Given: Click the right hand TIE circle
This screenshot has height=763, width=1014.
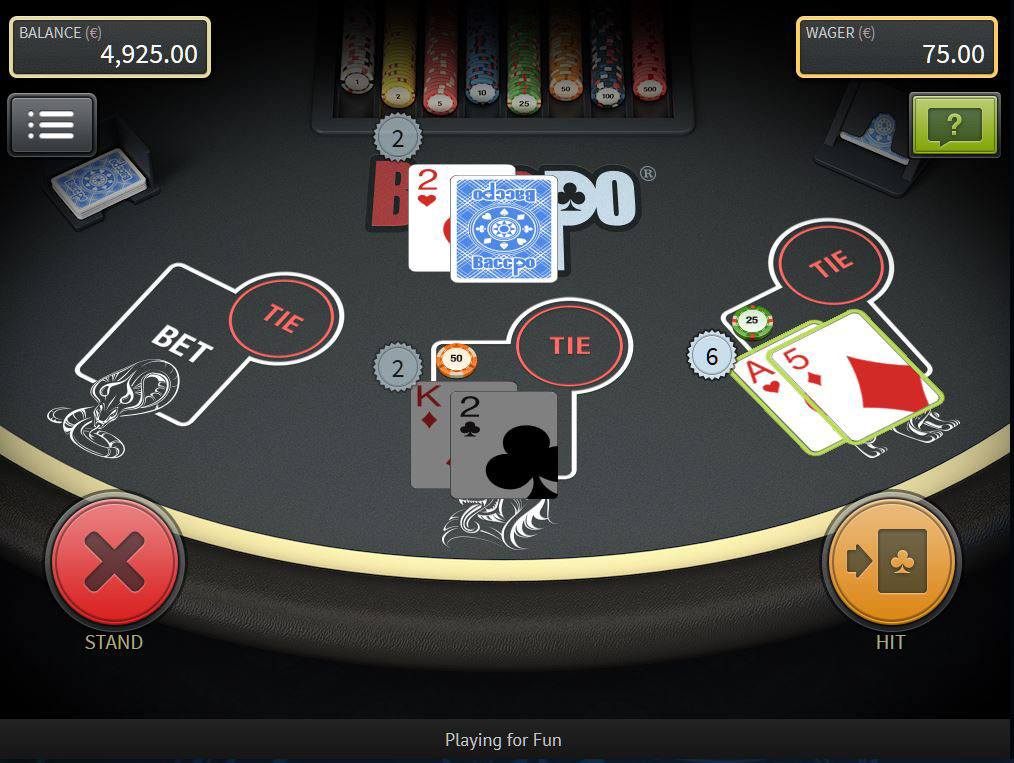Looking at the screenshot, I should [832, 263].
